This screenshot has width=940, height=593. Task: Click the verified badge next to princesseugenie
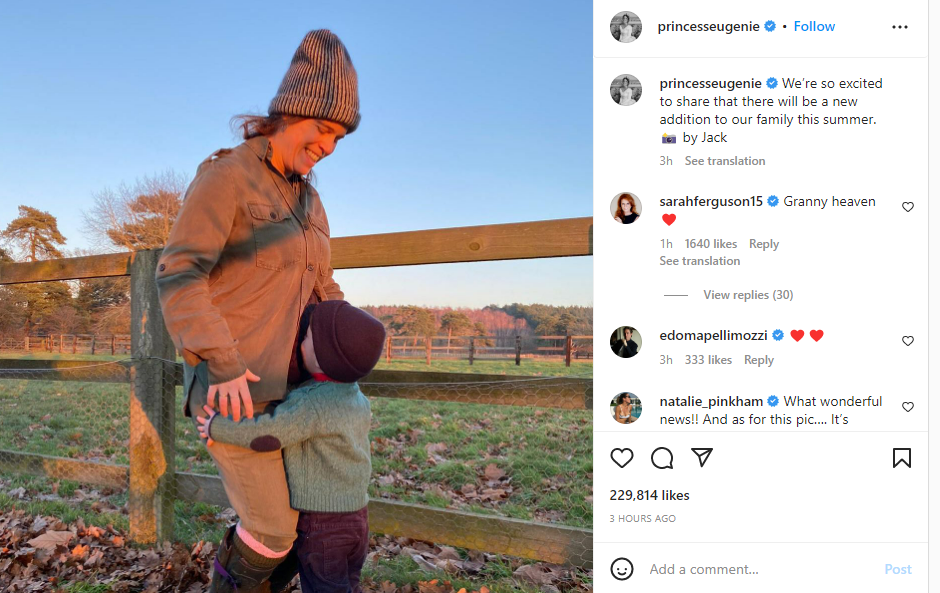click(770, 26)
